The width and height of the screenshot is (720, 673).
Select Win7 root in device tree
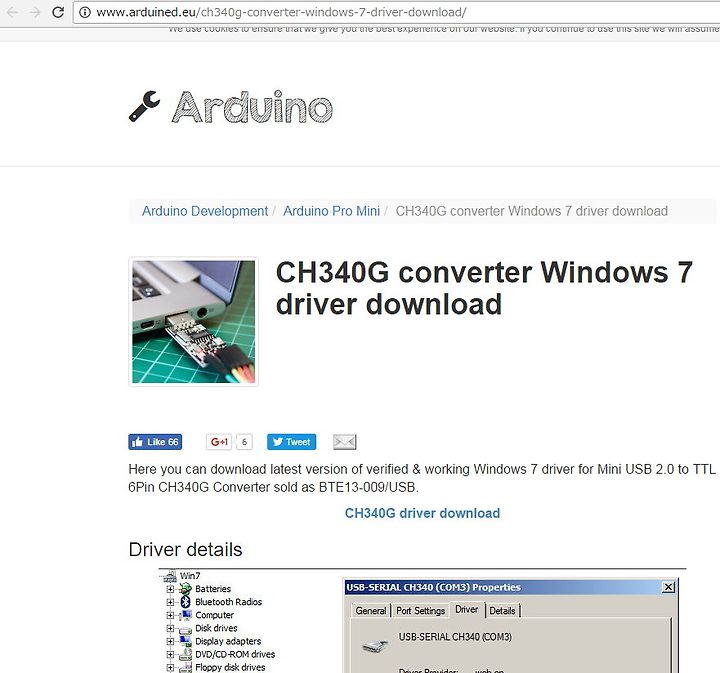click(190, 576)
